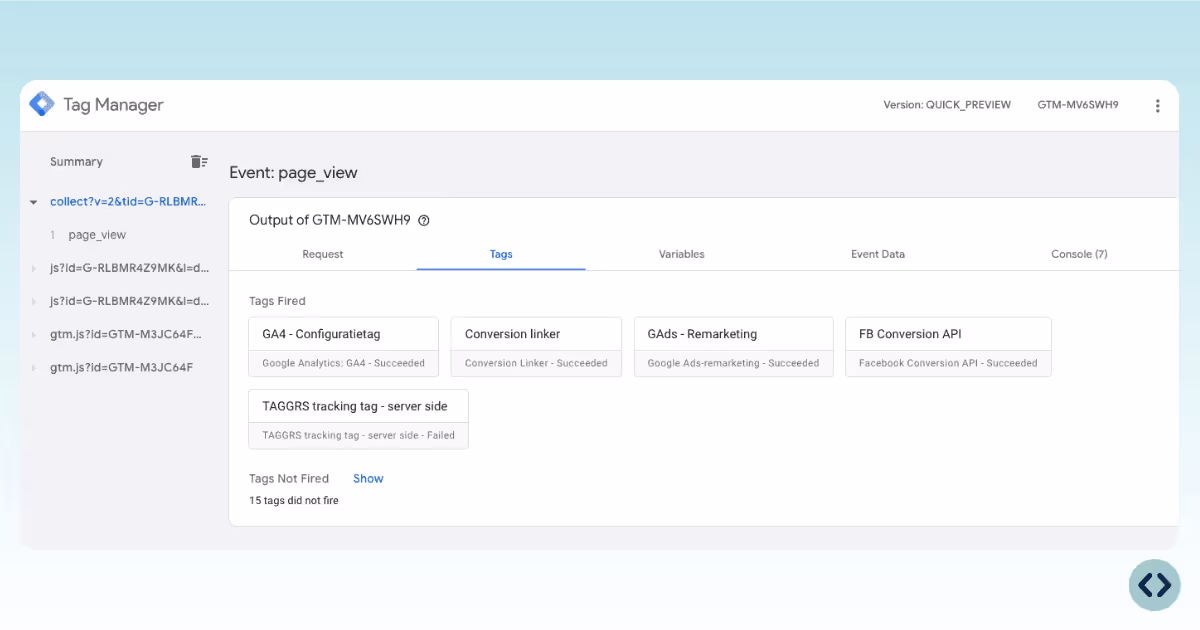Open the Conversion linker tag card
The image size is (1200, 630).
coord(536,347)
